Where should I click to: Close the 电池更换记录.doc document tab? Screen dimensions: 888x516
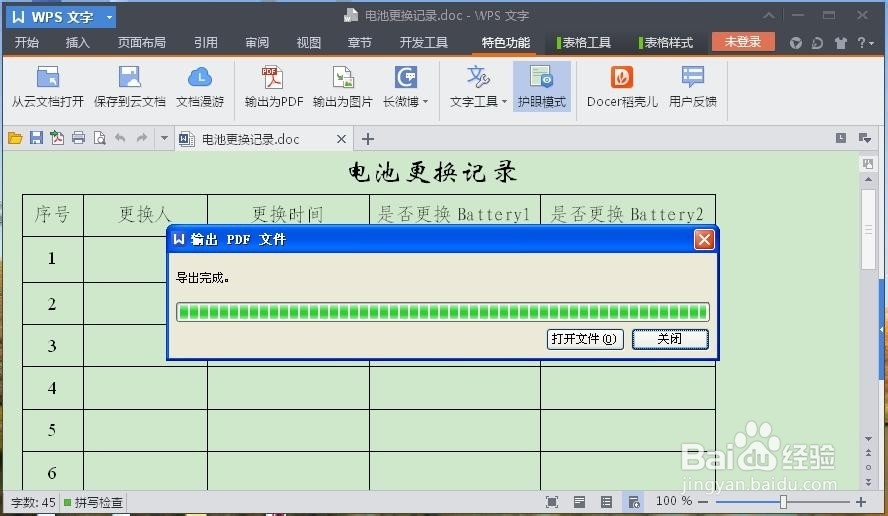pos(341,139)
